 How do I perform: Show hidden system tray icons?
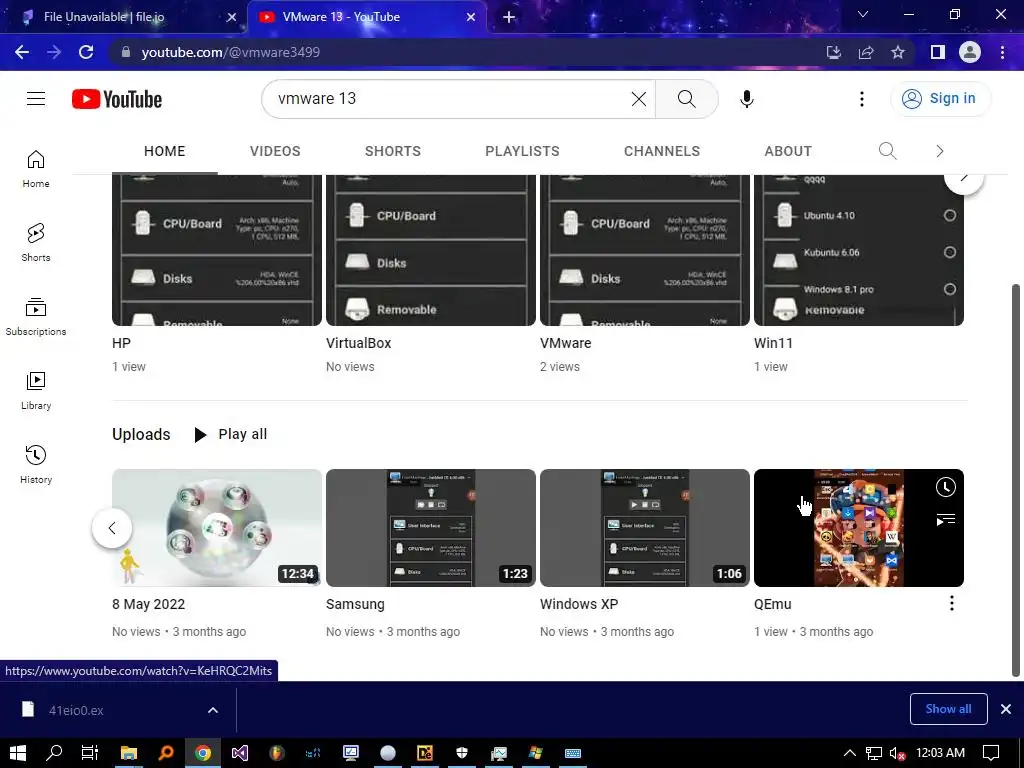[850, 753]
